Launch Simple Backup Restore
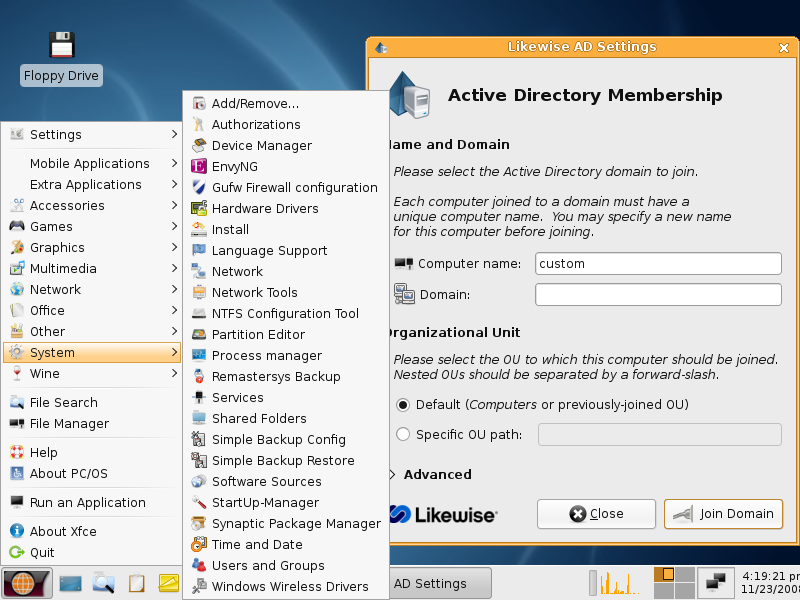Image resolution: width=800 pixels, height=600 pixels. [286, 460]
